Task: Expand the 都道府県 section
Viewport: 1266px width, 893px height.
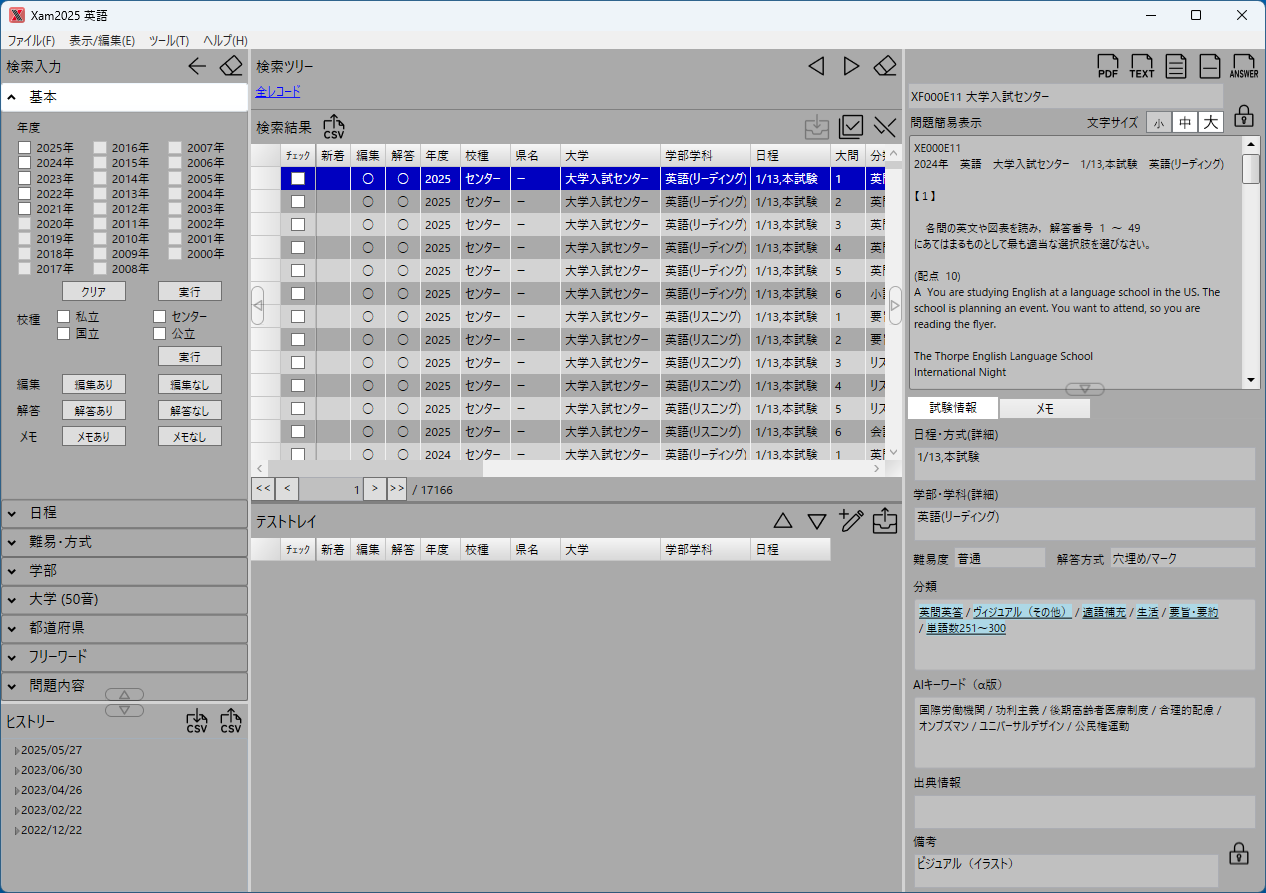Action: (124, 629)
